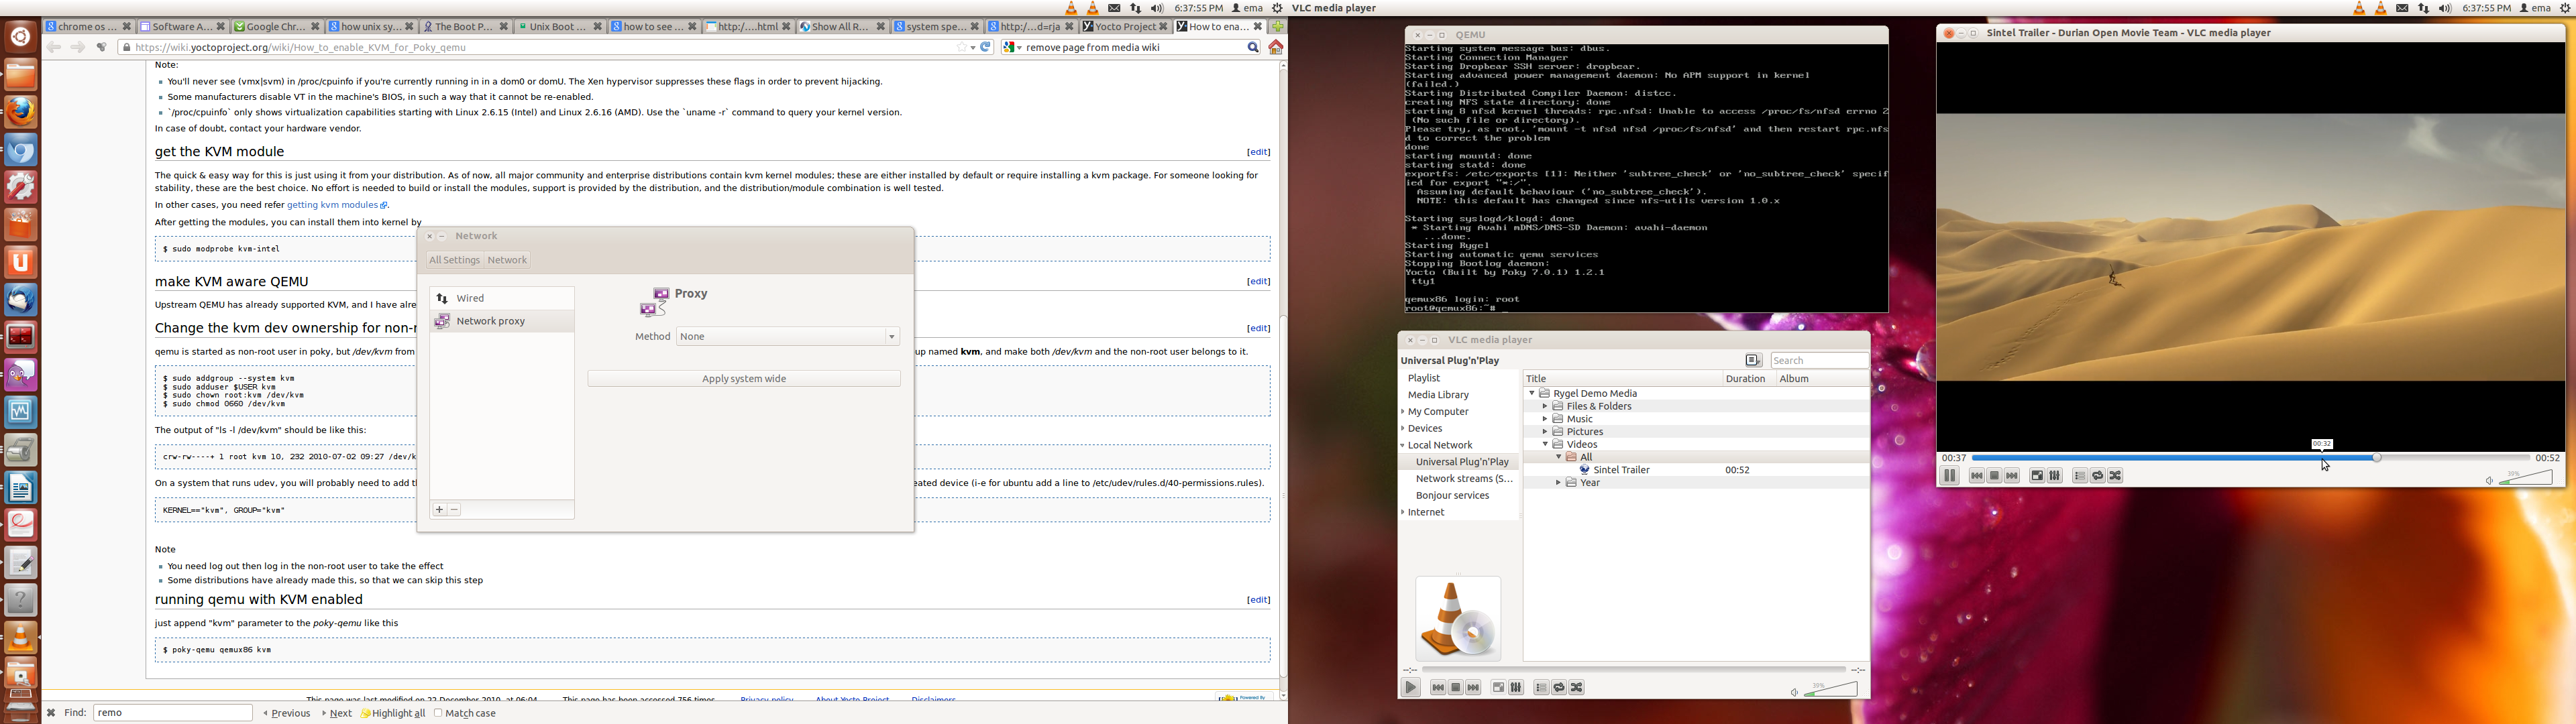Screen dimensions: 2576x724
Task: Open the getting kvm modules link
Action: pos(332,205)
